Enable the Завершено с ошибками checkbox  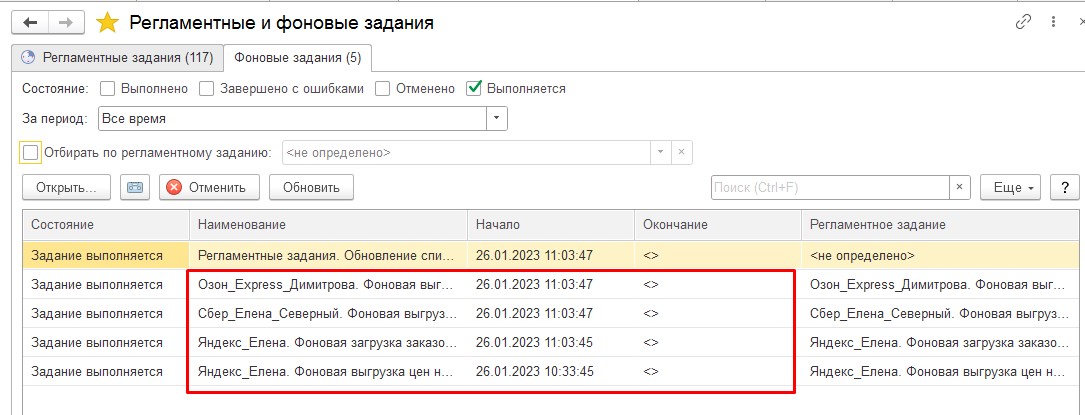(206, 89)
